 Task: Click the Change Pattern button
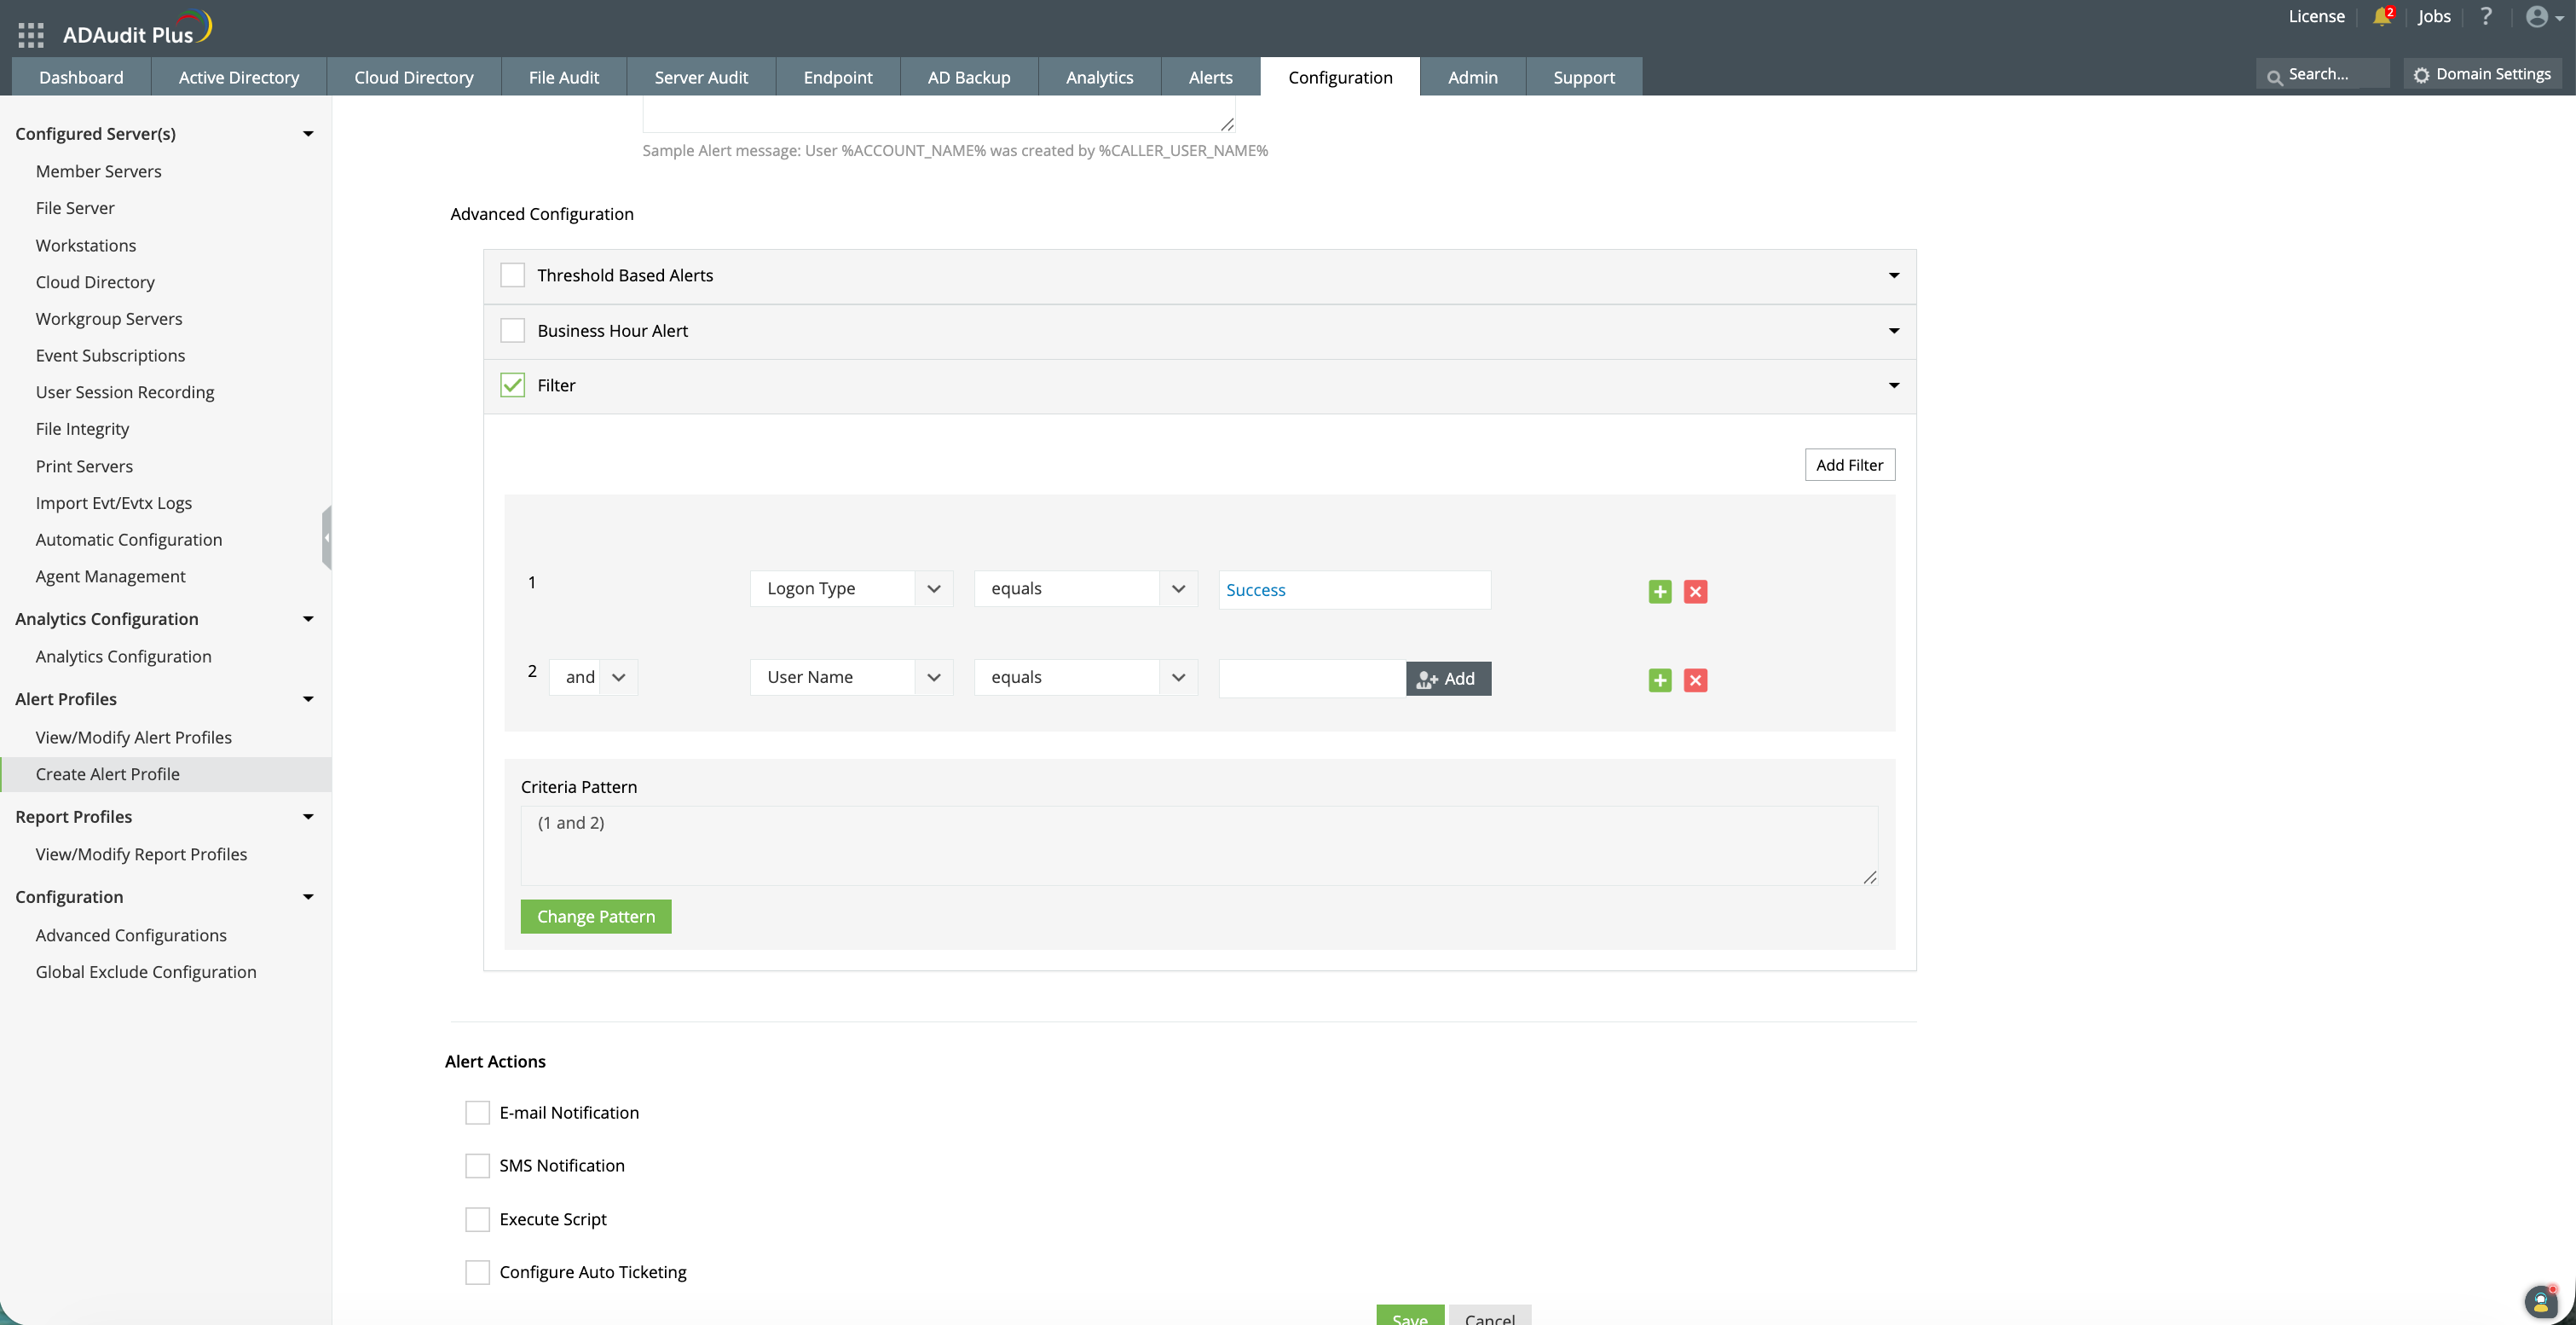596,917
